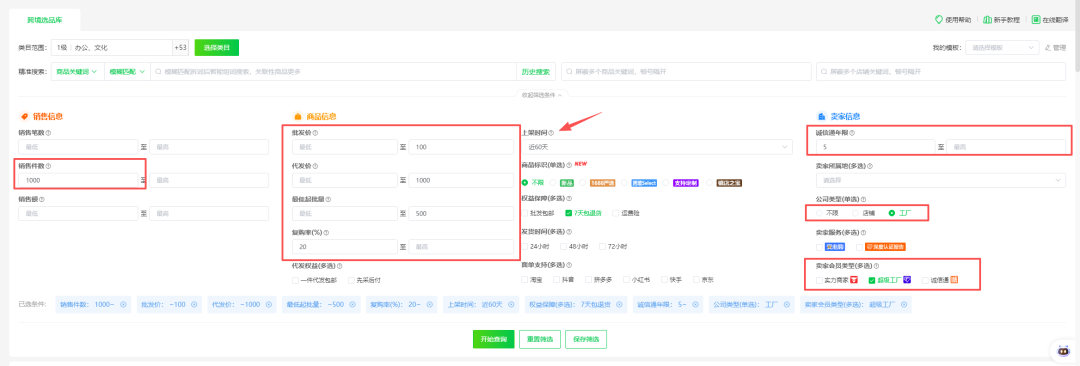The width and height of the screenshot is (1080, 366).
Task: Select the 不限 product label radio
Action: (526, 183)
